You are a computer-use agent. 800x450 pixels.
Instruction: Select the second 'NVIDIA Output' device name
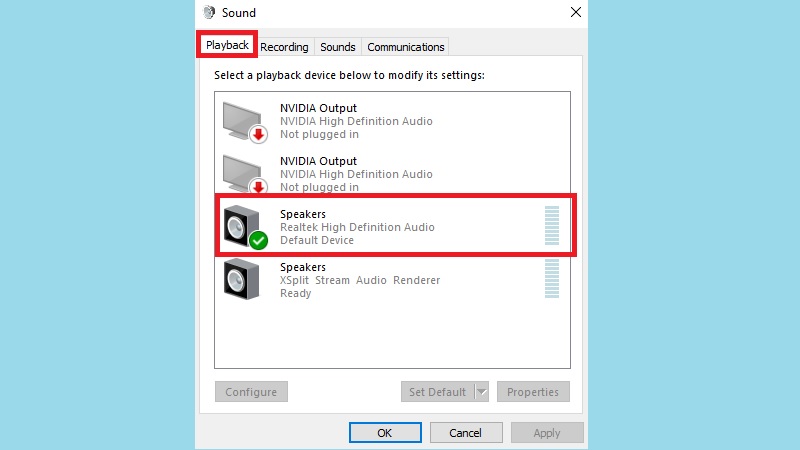(x=318, y=161)
